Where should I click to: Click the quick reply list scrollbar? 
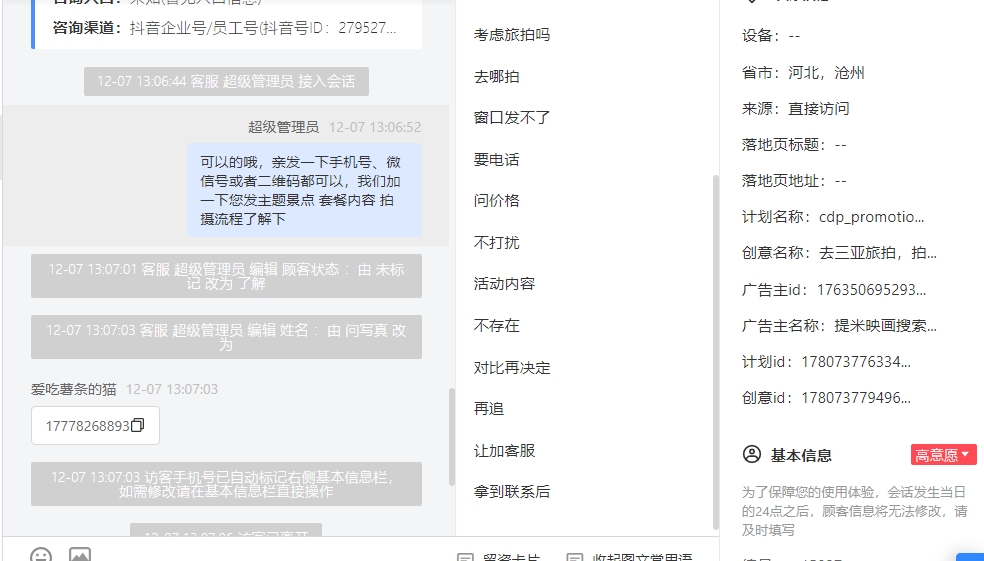coord(715,351)
